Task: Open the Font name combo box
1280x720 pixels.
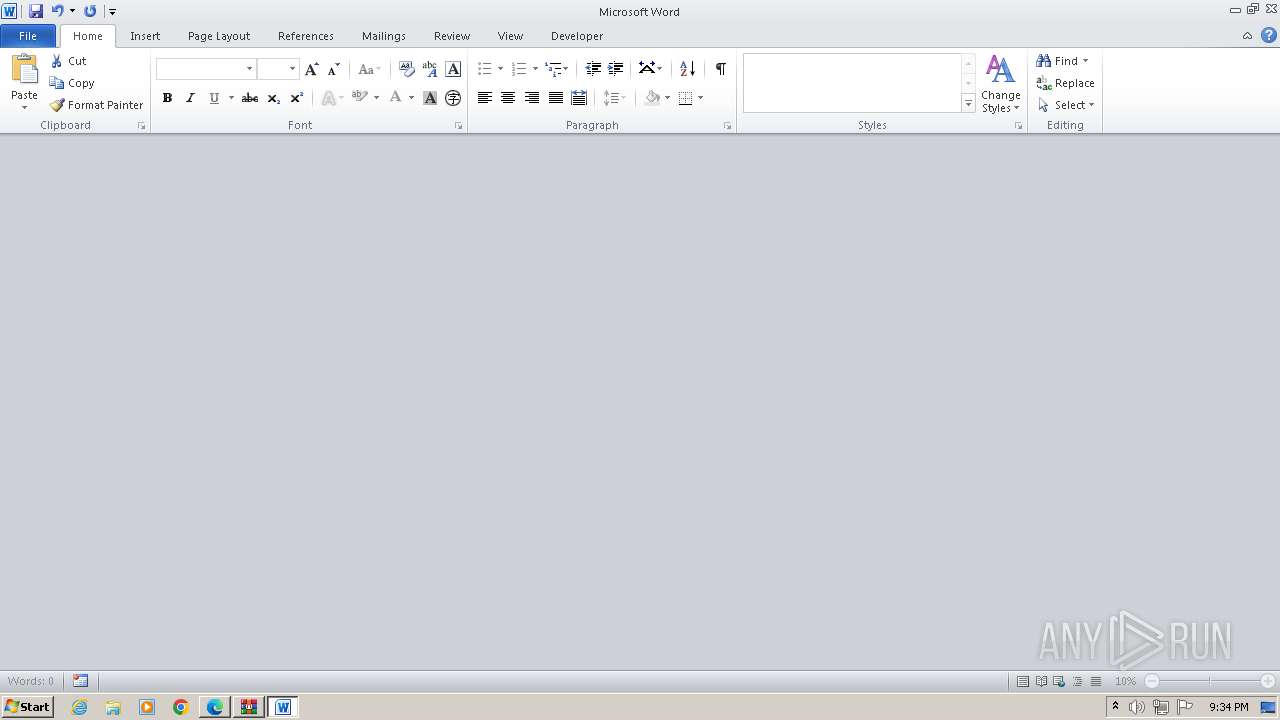Action: coord(206,69)
